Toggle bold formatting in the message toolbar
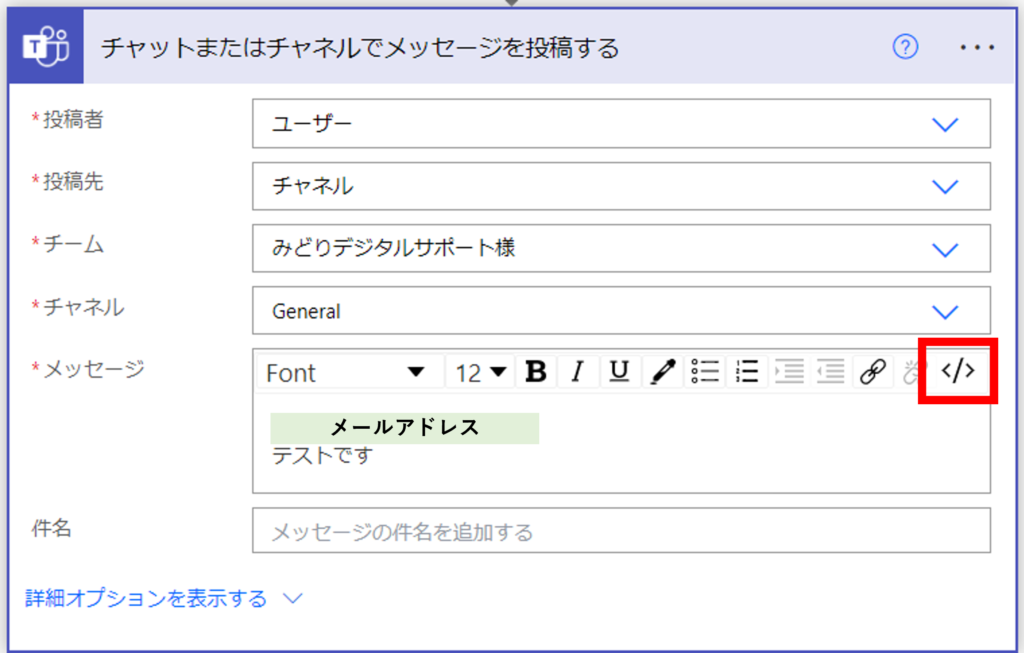1024x653 pixels. pyautogui.click(x=536, y=371)
